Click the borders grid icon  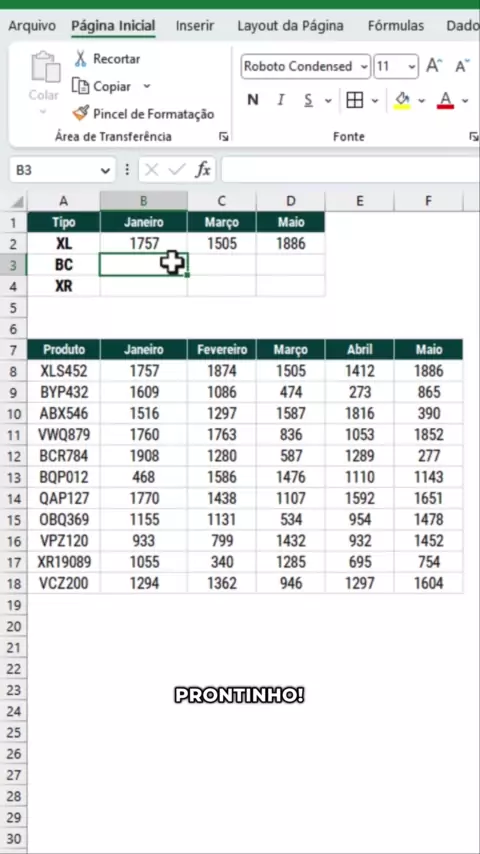(x=355, y=100)
